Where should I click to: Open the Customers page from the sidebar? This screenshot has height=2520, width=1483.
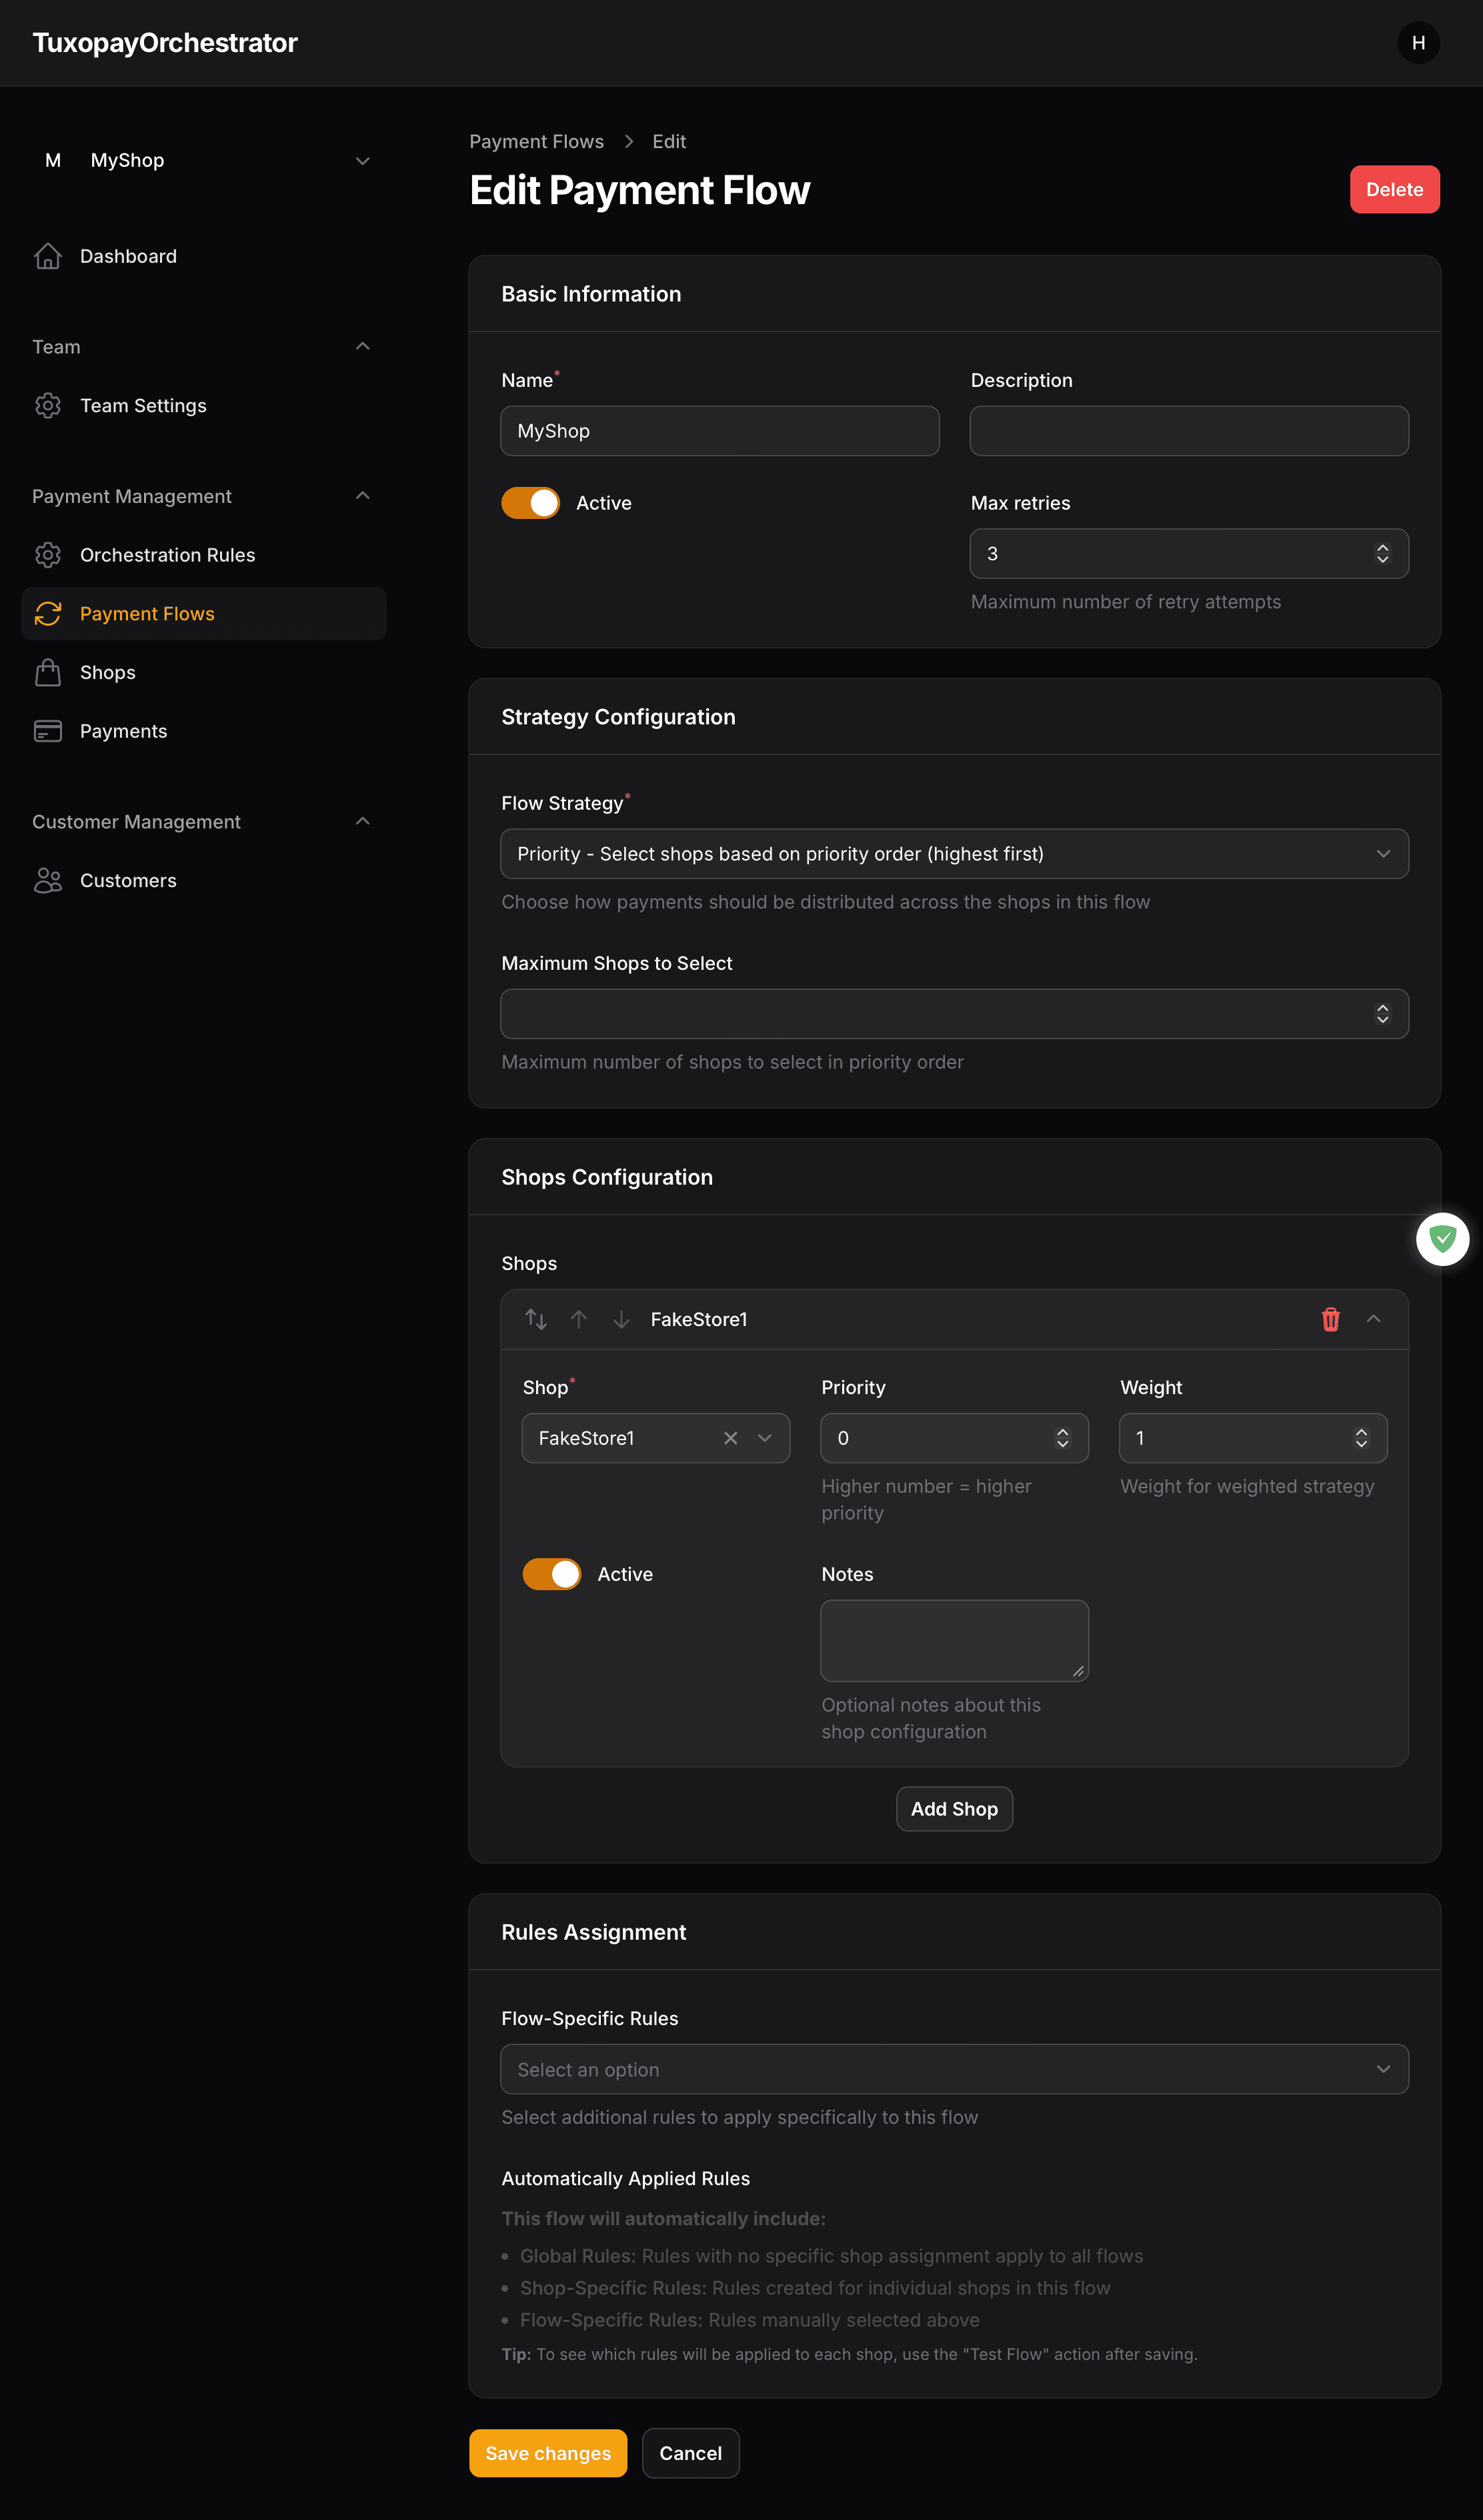(x=128, y=880)
